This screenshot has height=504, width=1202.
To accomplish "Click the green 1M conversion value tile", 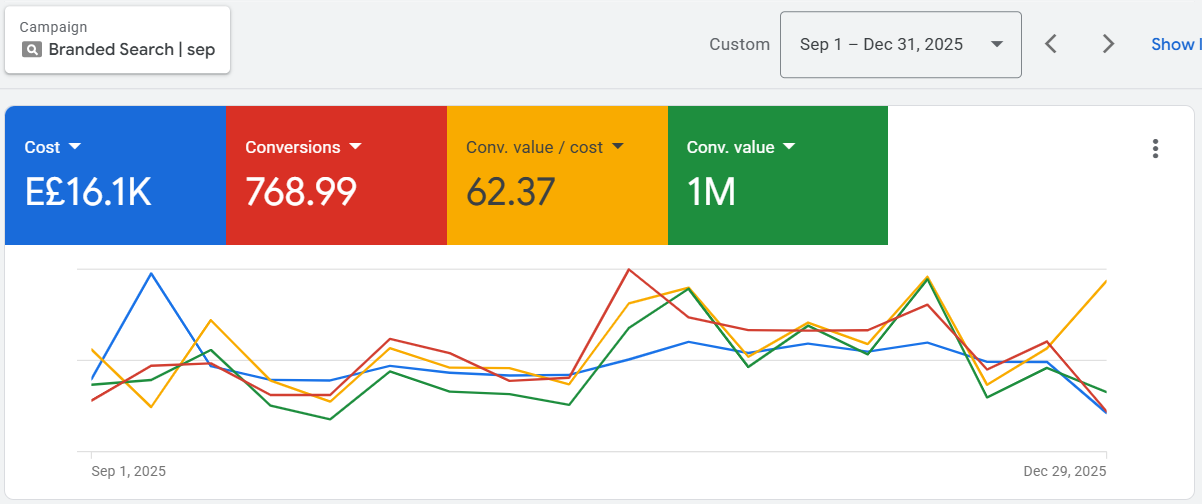I will pyautogui.click(x=711, y=191).
